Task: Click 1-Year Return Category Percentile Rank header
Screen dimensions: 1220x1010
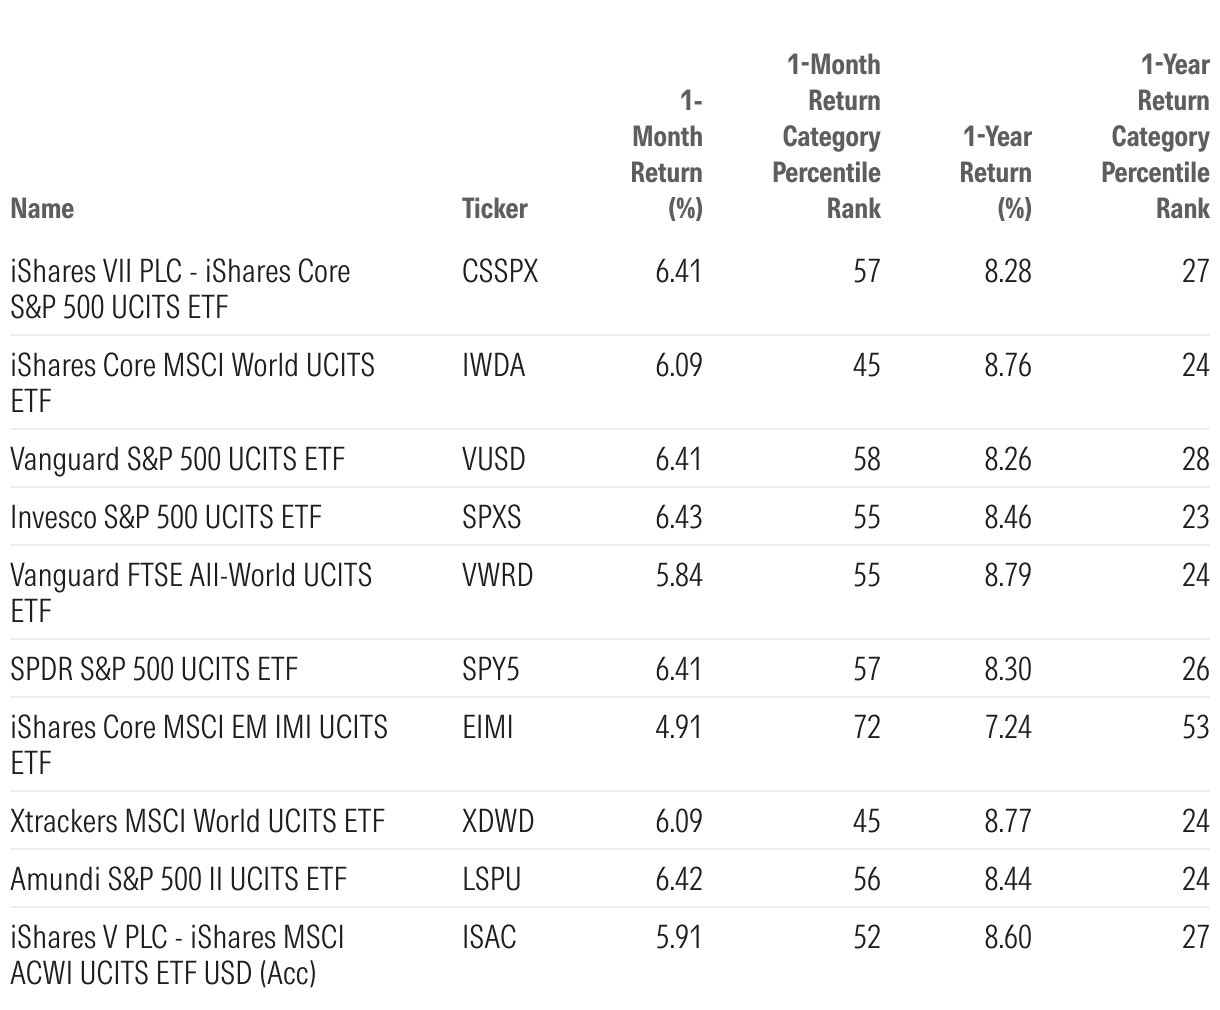Action: (x=1156, y=136)
